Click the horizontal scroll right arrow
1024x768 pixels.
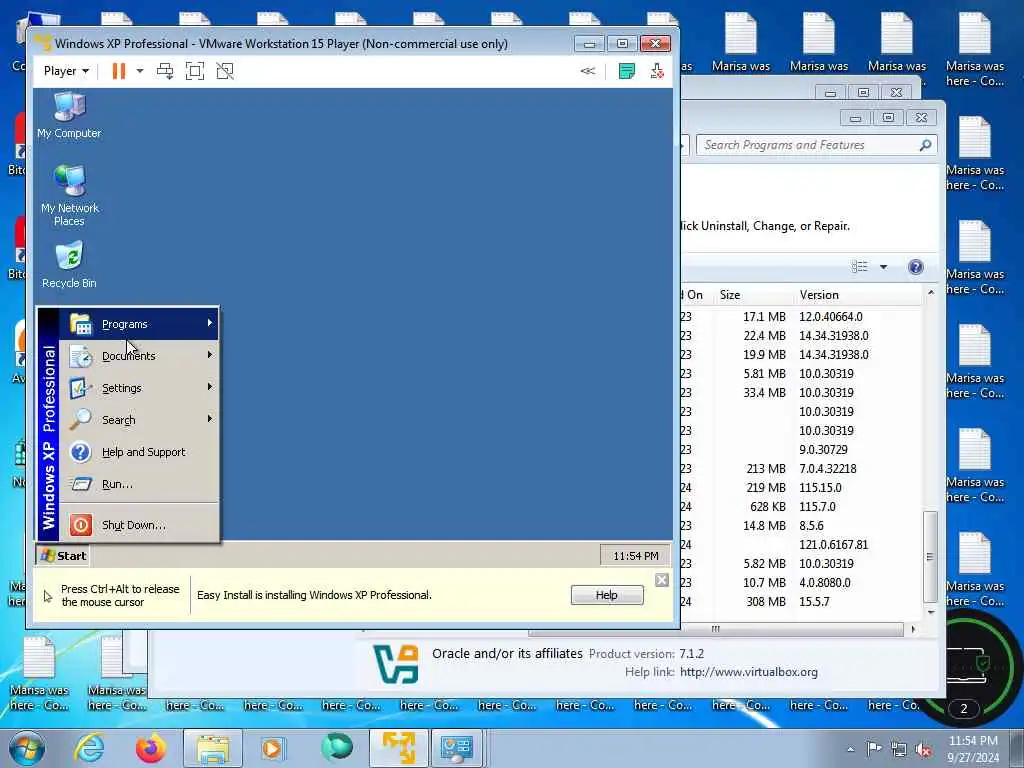click(x=913, y=629)
